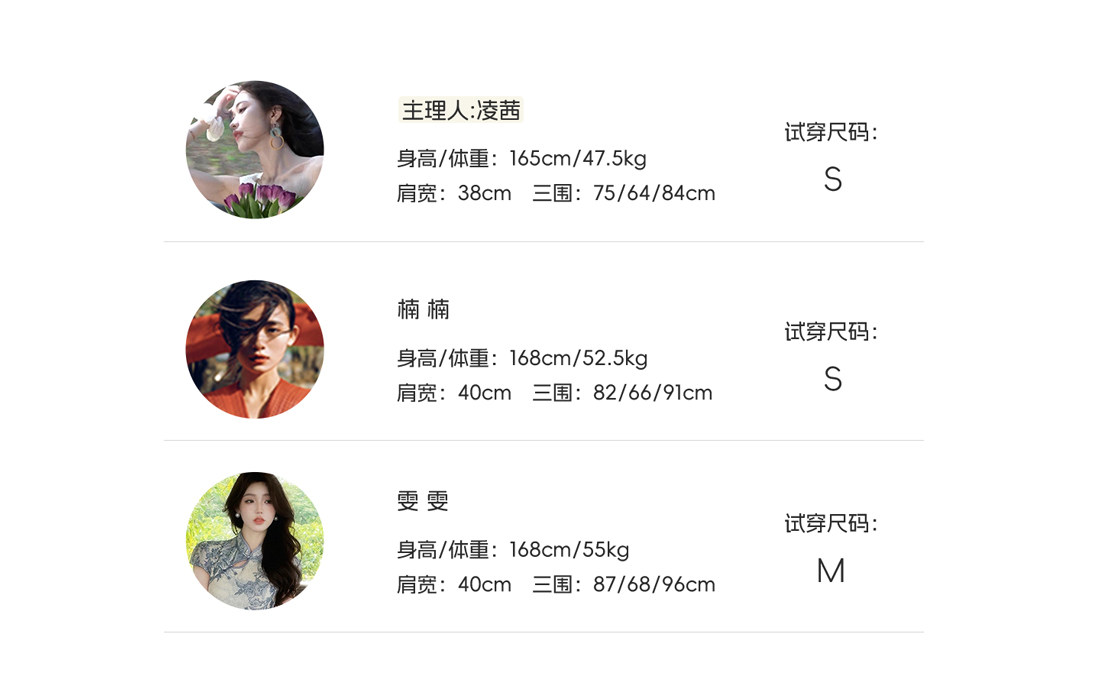Select the name 雯雯
Image resolution: width=1100 pixels, height=696 pixels.
423,501
